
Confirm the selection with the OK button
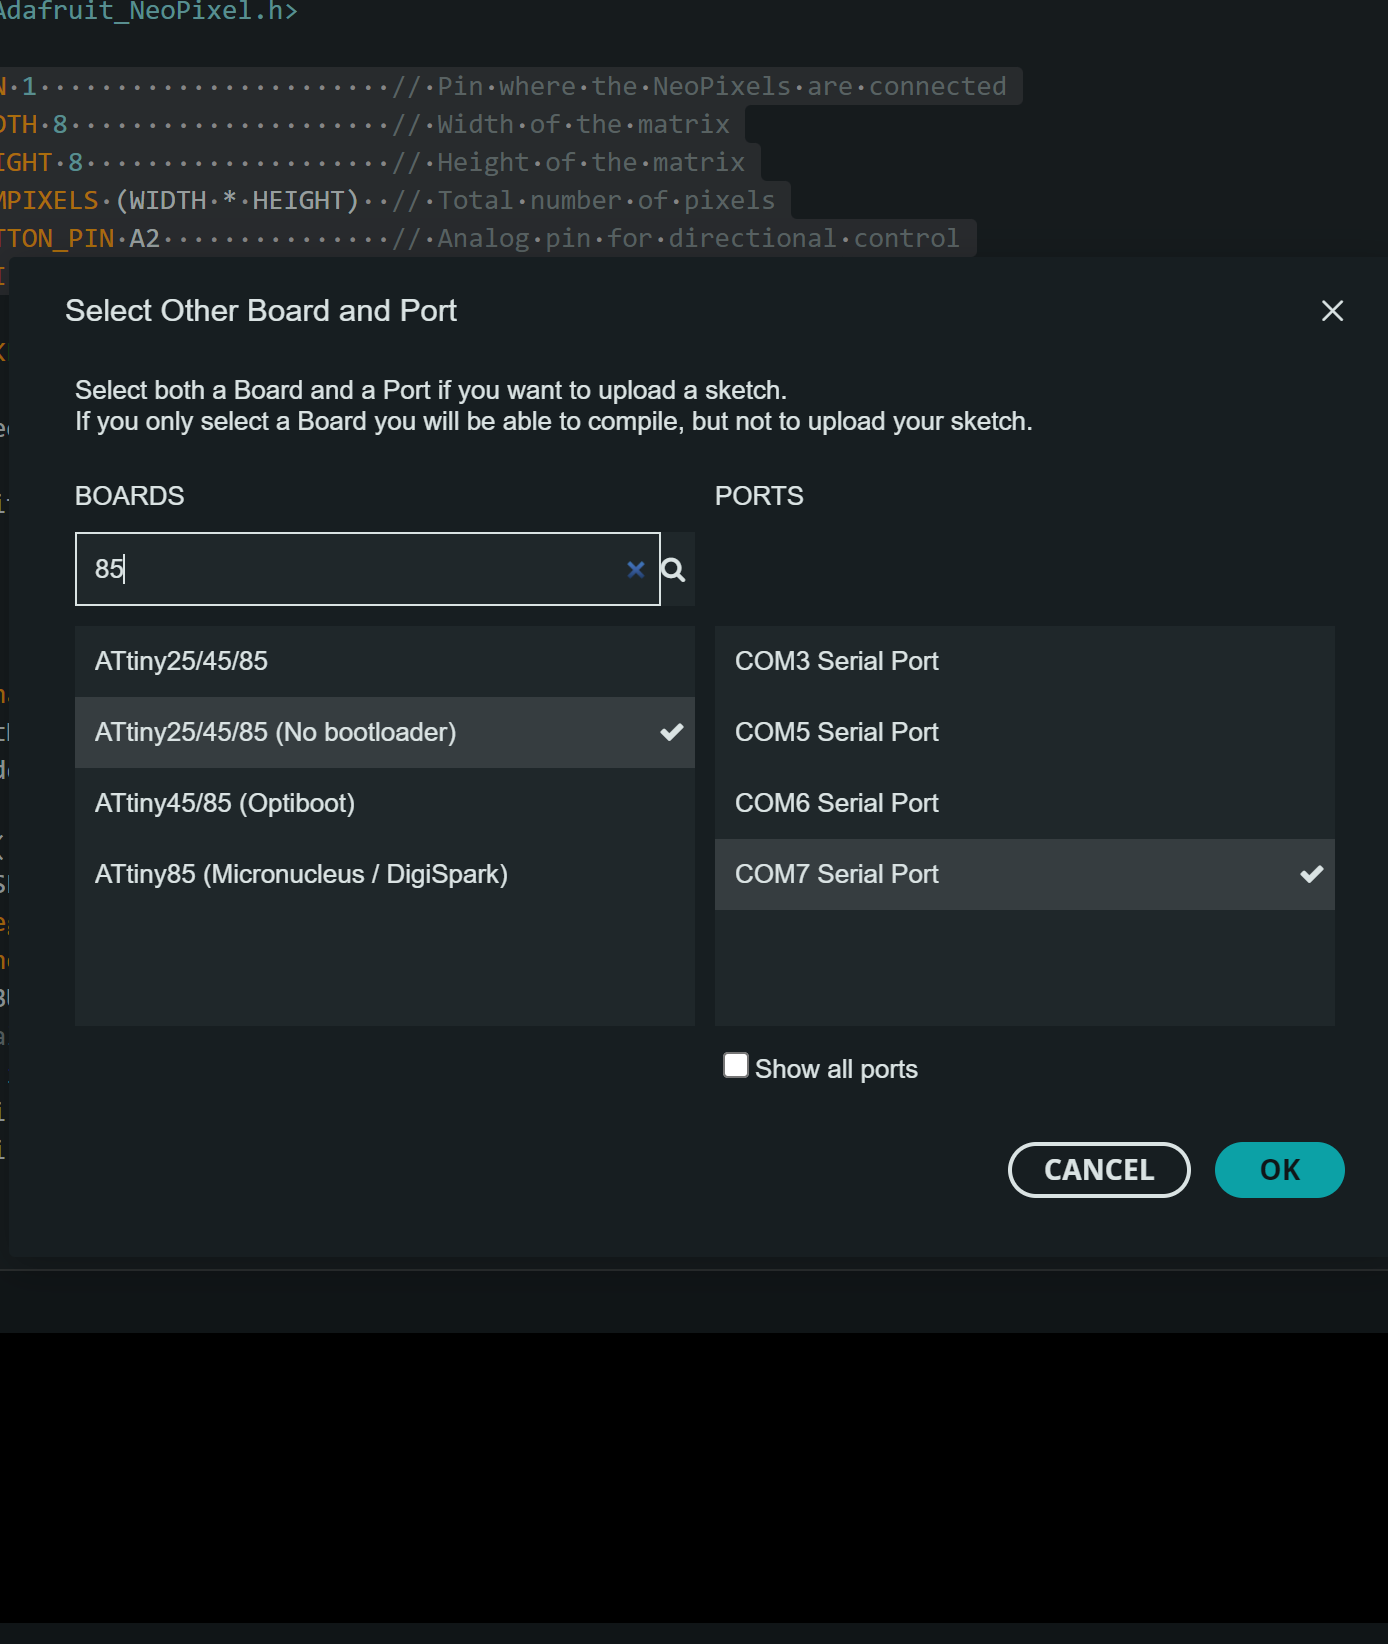[x=1279, y=1170]
